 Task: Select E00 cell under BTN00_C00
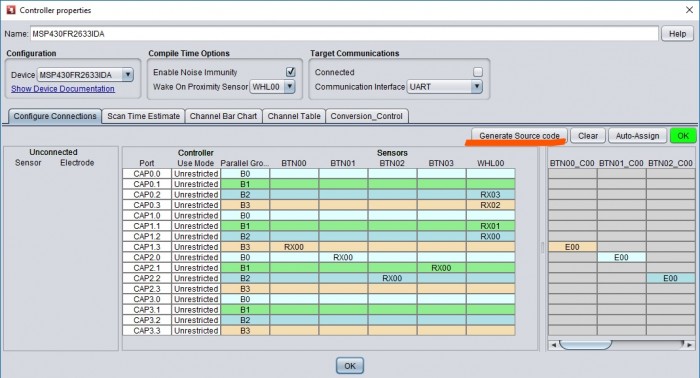[x=572, y=247]
